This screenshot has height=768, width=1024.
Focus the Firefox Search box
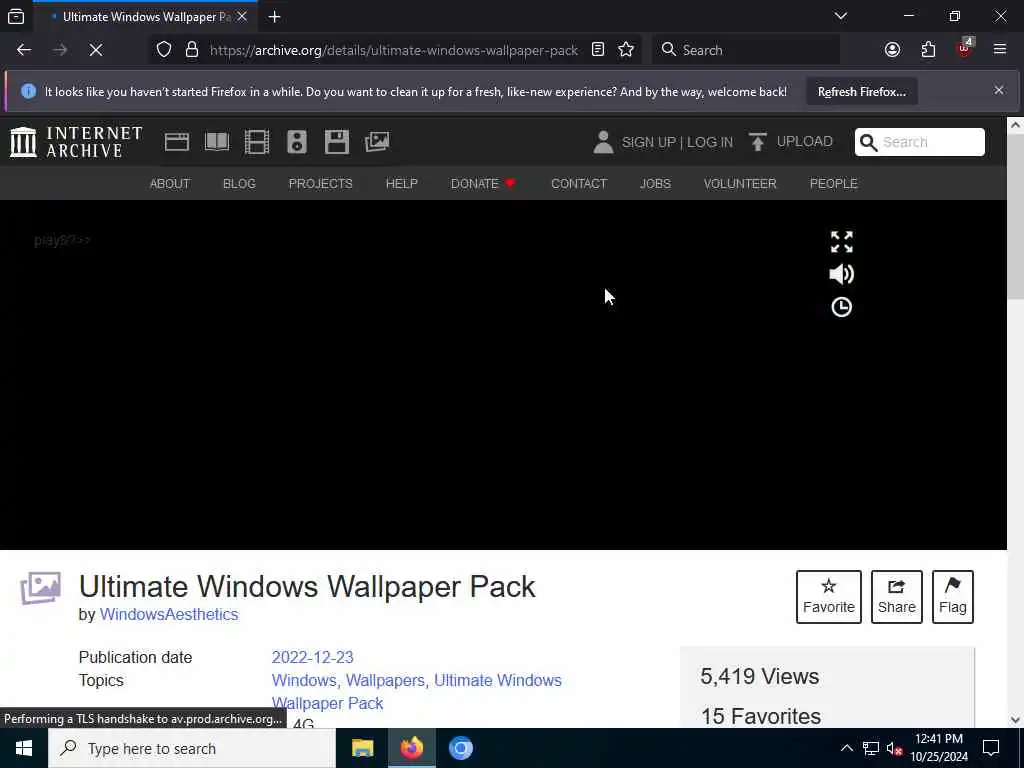coord(746,50)
